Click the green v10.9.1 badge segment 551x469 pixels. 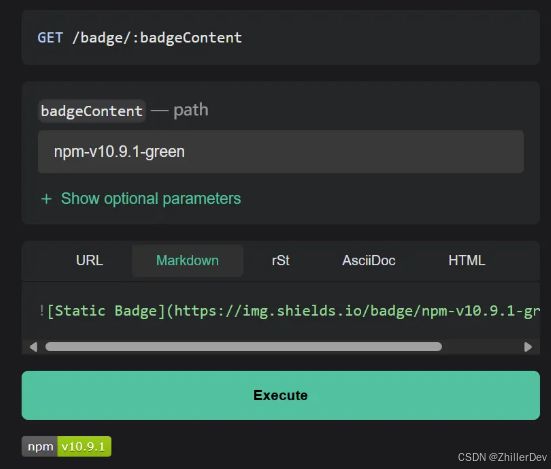pos(84,447)
